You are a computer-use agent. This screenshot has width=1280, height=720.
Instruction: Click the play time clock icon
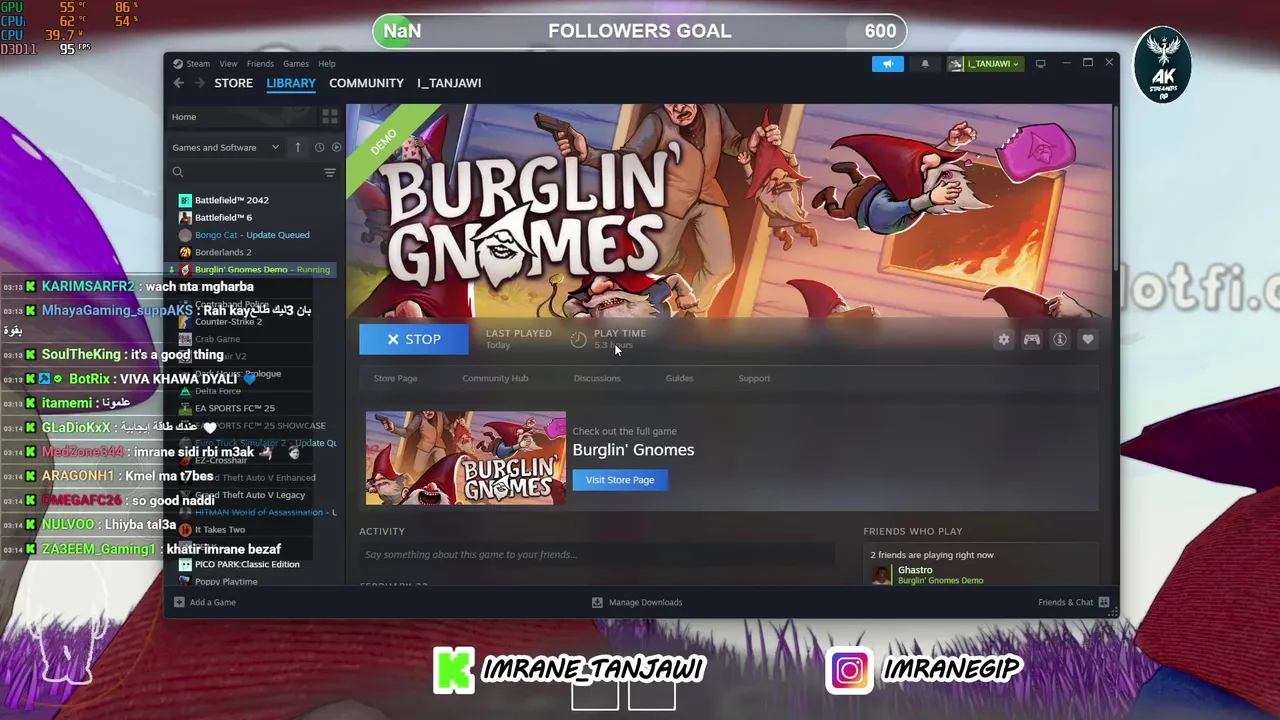(578, 339)
